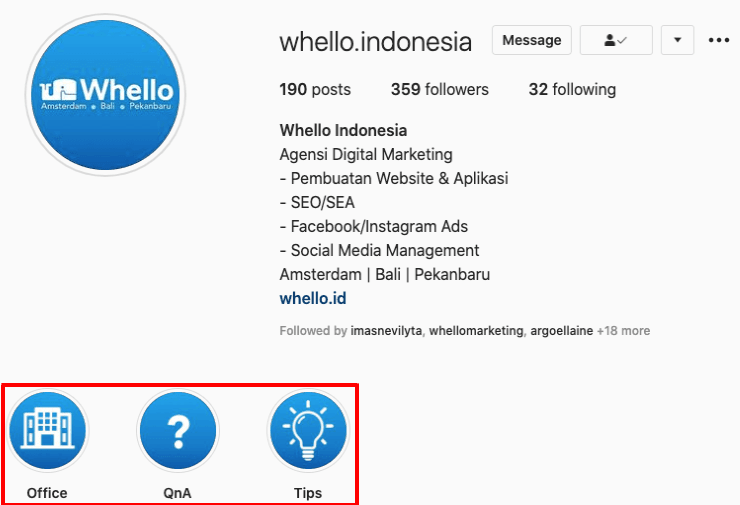
Task: Open follower imasnevilyta's profile
Action: click(x=386, y=330)
